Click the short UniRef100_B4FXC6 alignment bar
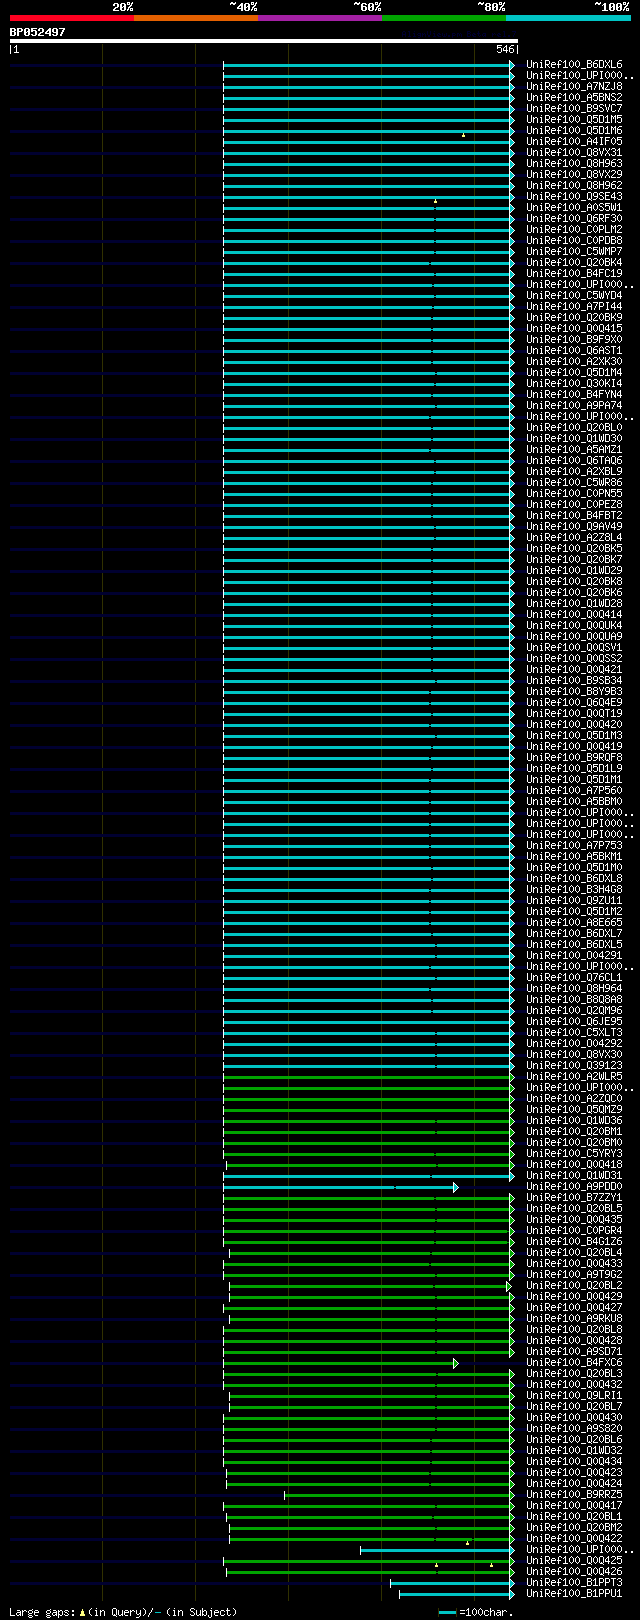The width and height of the screenshot is (640, 1620). click(341, 1363)
